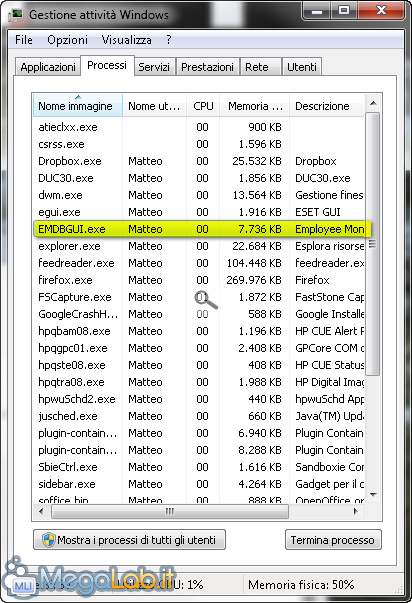The image size is (412, 603).
Task: Open the Visualizza menu
Action: click(x=126, y=40)
